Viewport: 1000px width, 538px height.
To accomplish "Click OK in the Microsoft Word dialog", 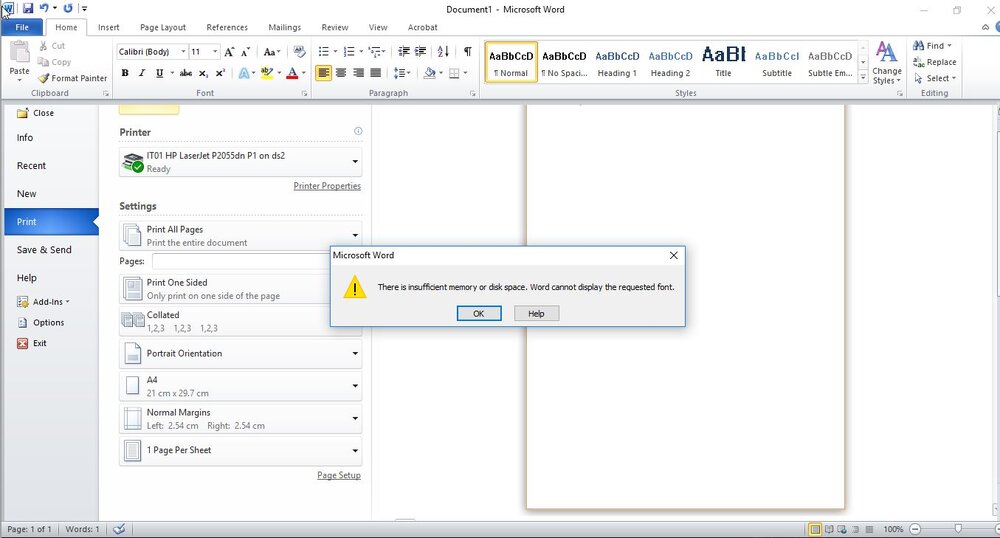I will point(479,314).
